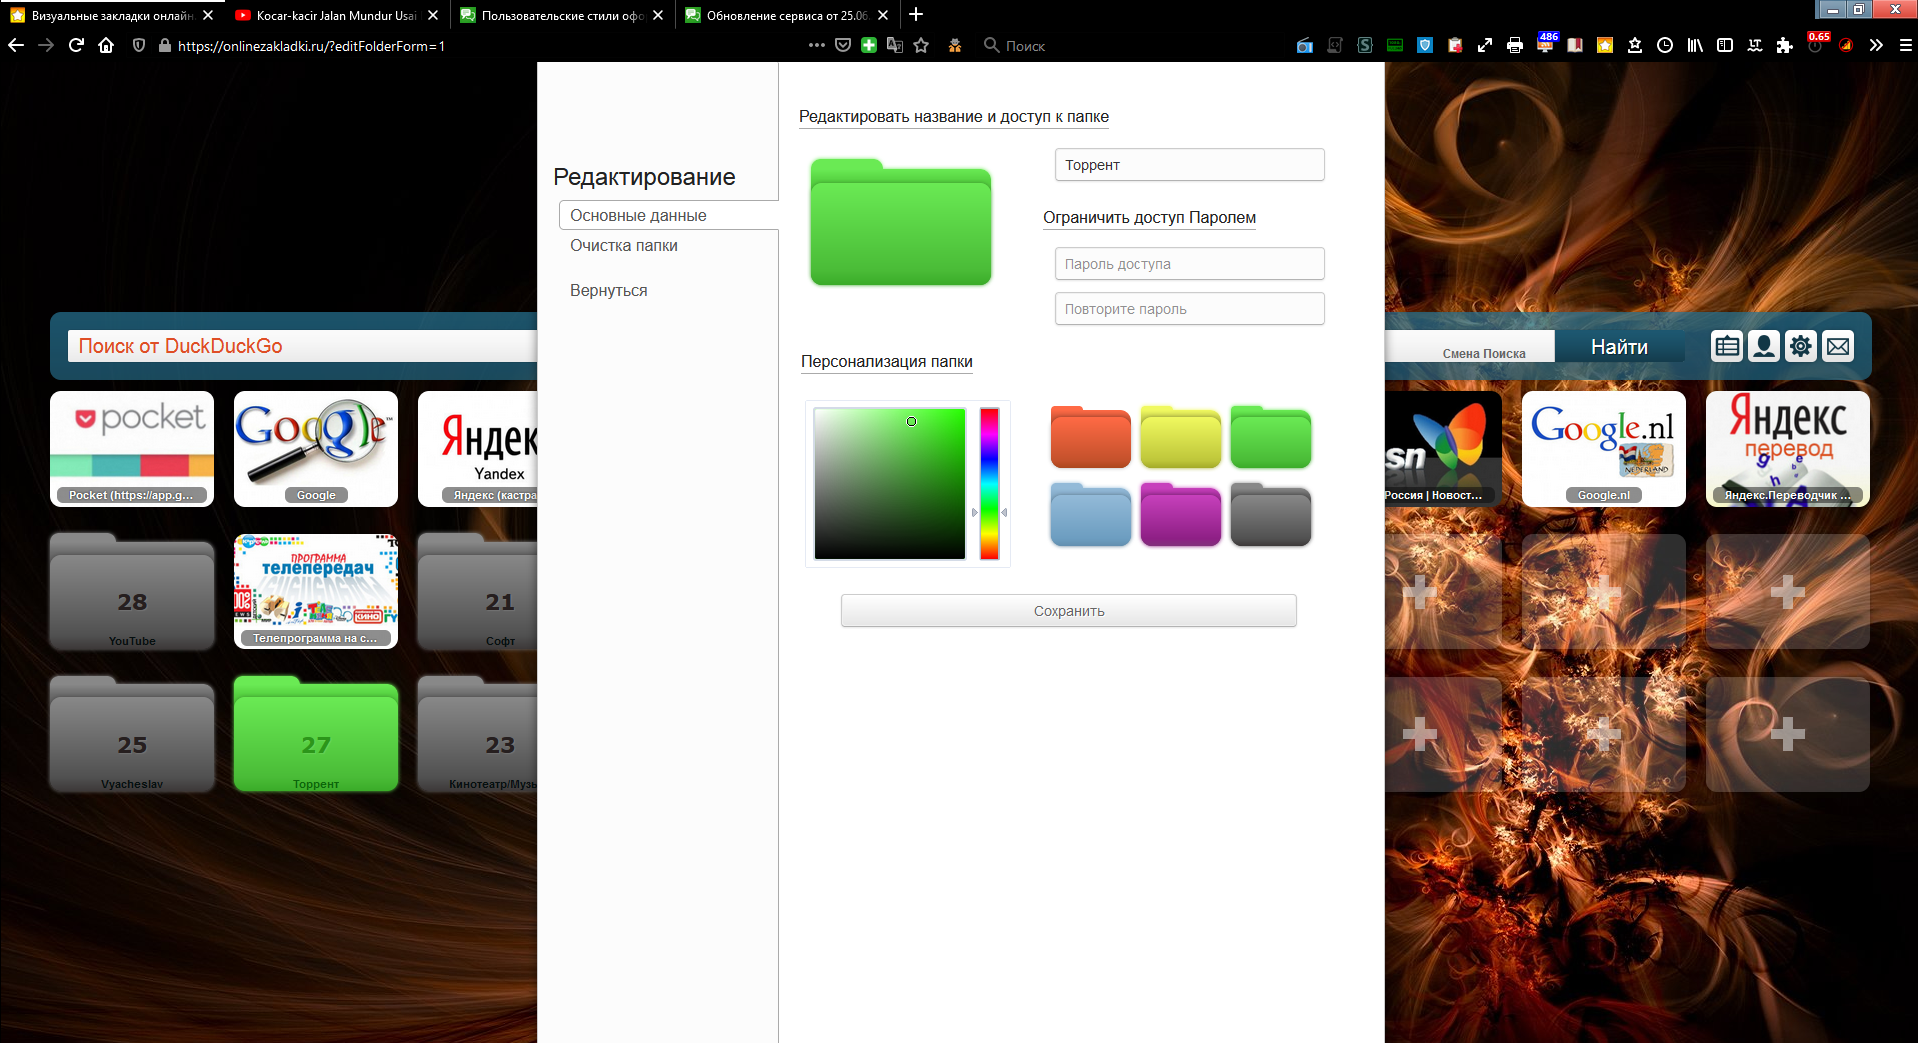The height and width of the screenshot is (1043, 1918).
Task: Expand the toolbar overflow chevron
Action: tap(1876, 45)
